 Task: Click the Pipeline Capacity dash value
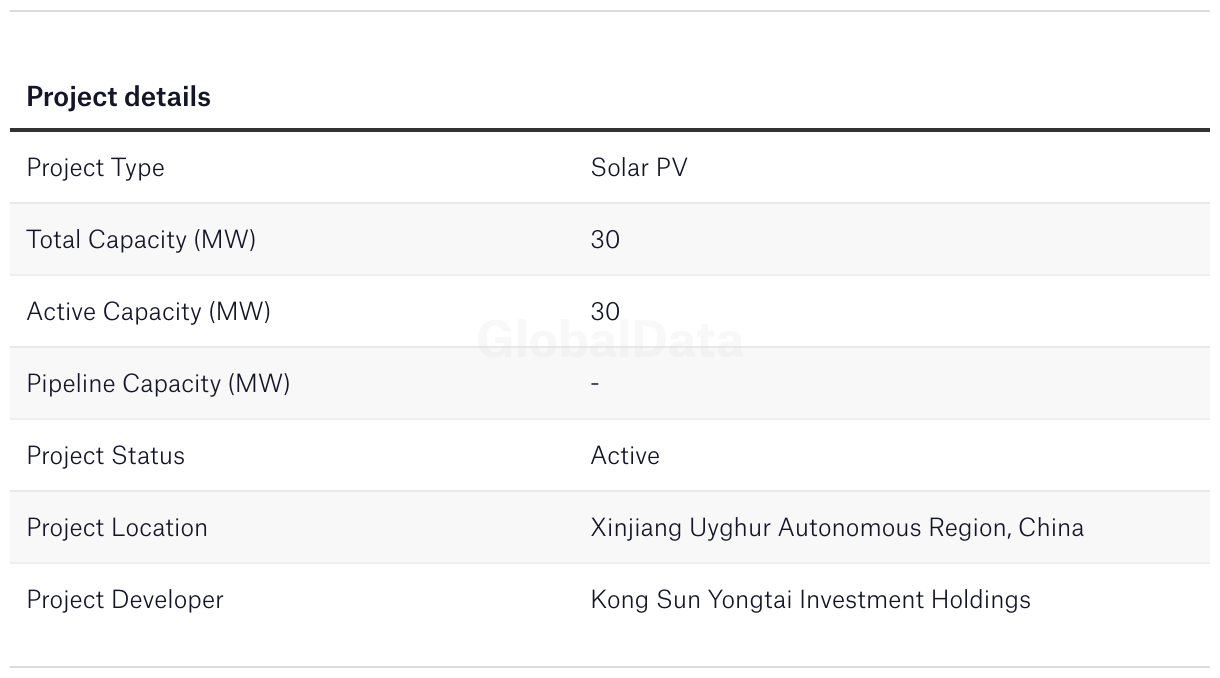595,384
